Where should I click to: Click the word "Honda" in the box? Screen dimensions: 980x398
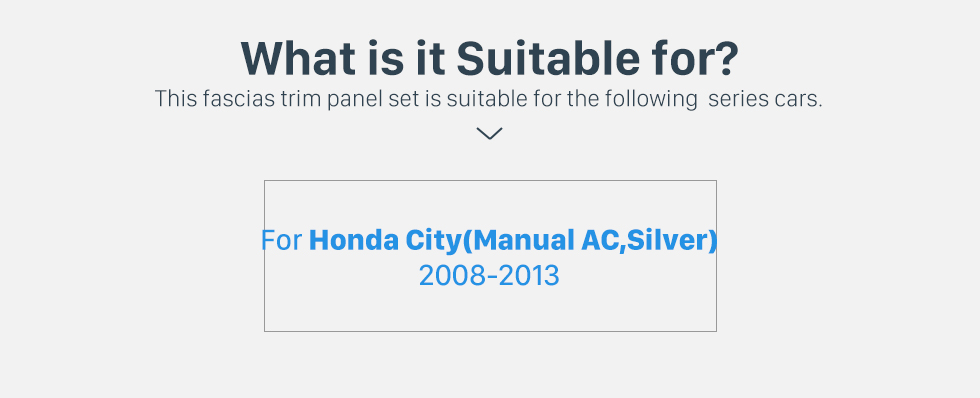coord(353,241)
